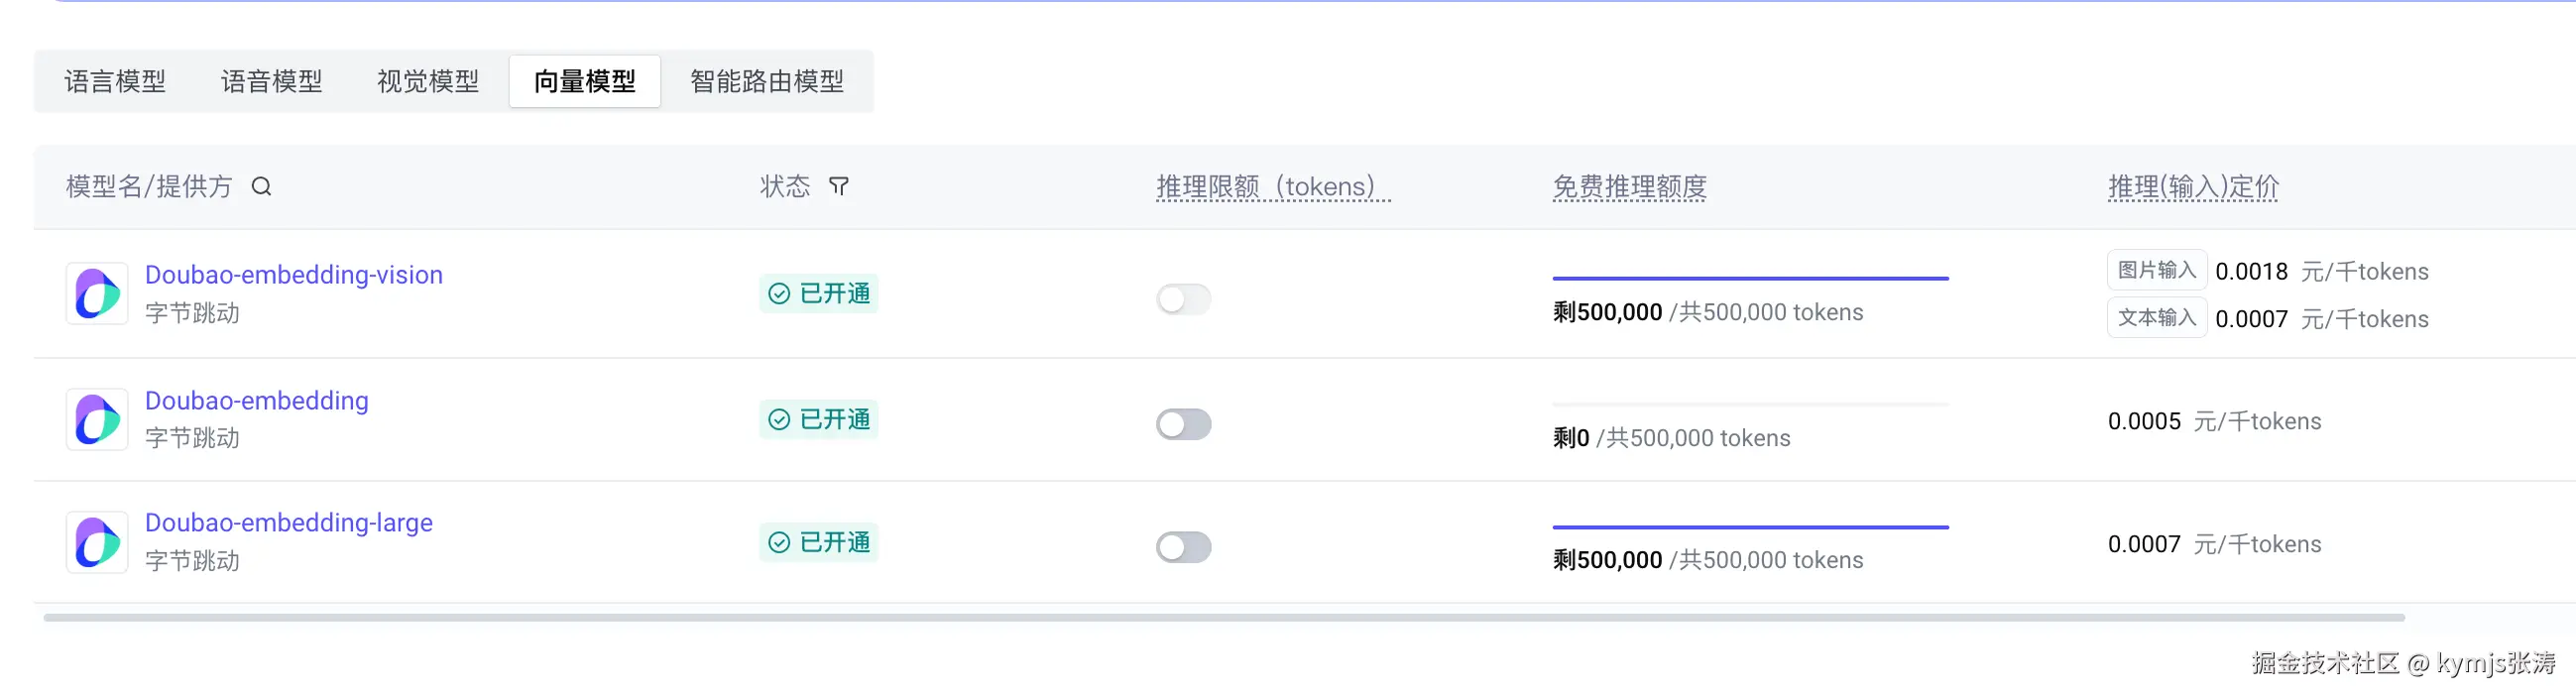The height and width of the screenshot is (698, 2576).
Task: Switch to the 语言模型 tab
Action: click(115, 81)
